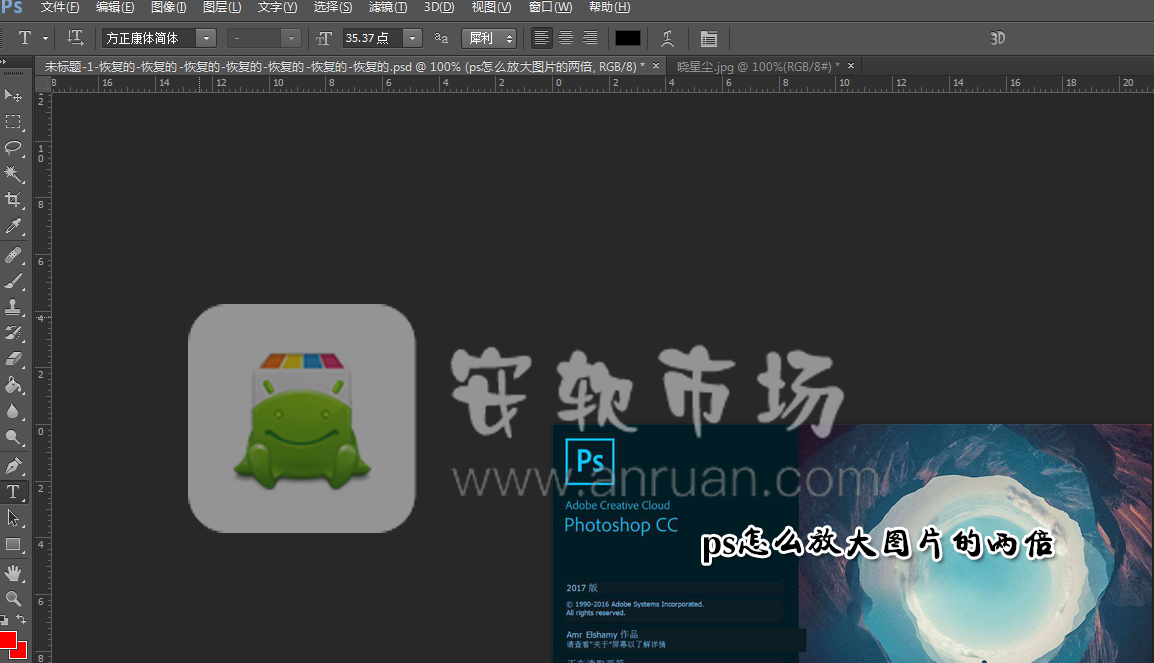Image resolution: width=1154 pixels, height=663 pixels.
Task: Set text alignment to center
Action: point(566,38)
